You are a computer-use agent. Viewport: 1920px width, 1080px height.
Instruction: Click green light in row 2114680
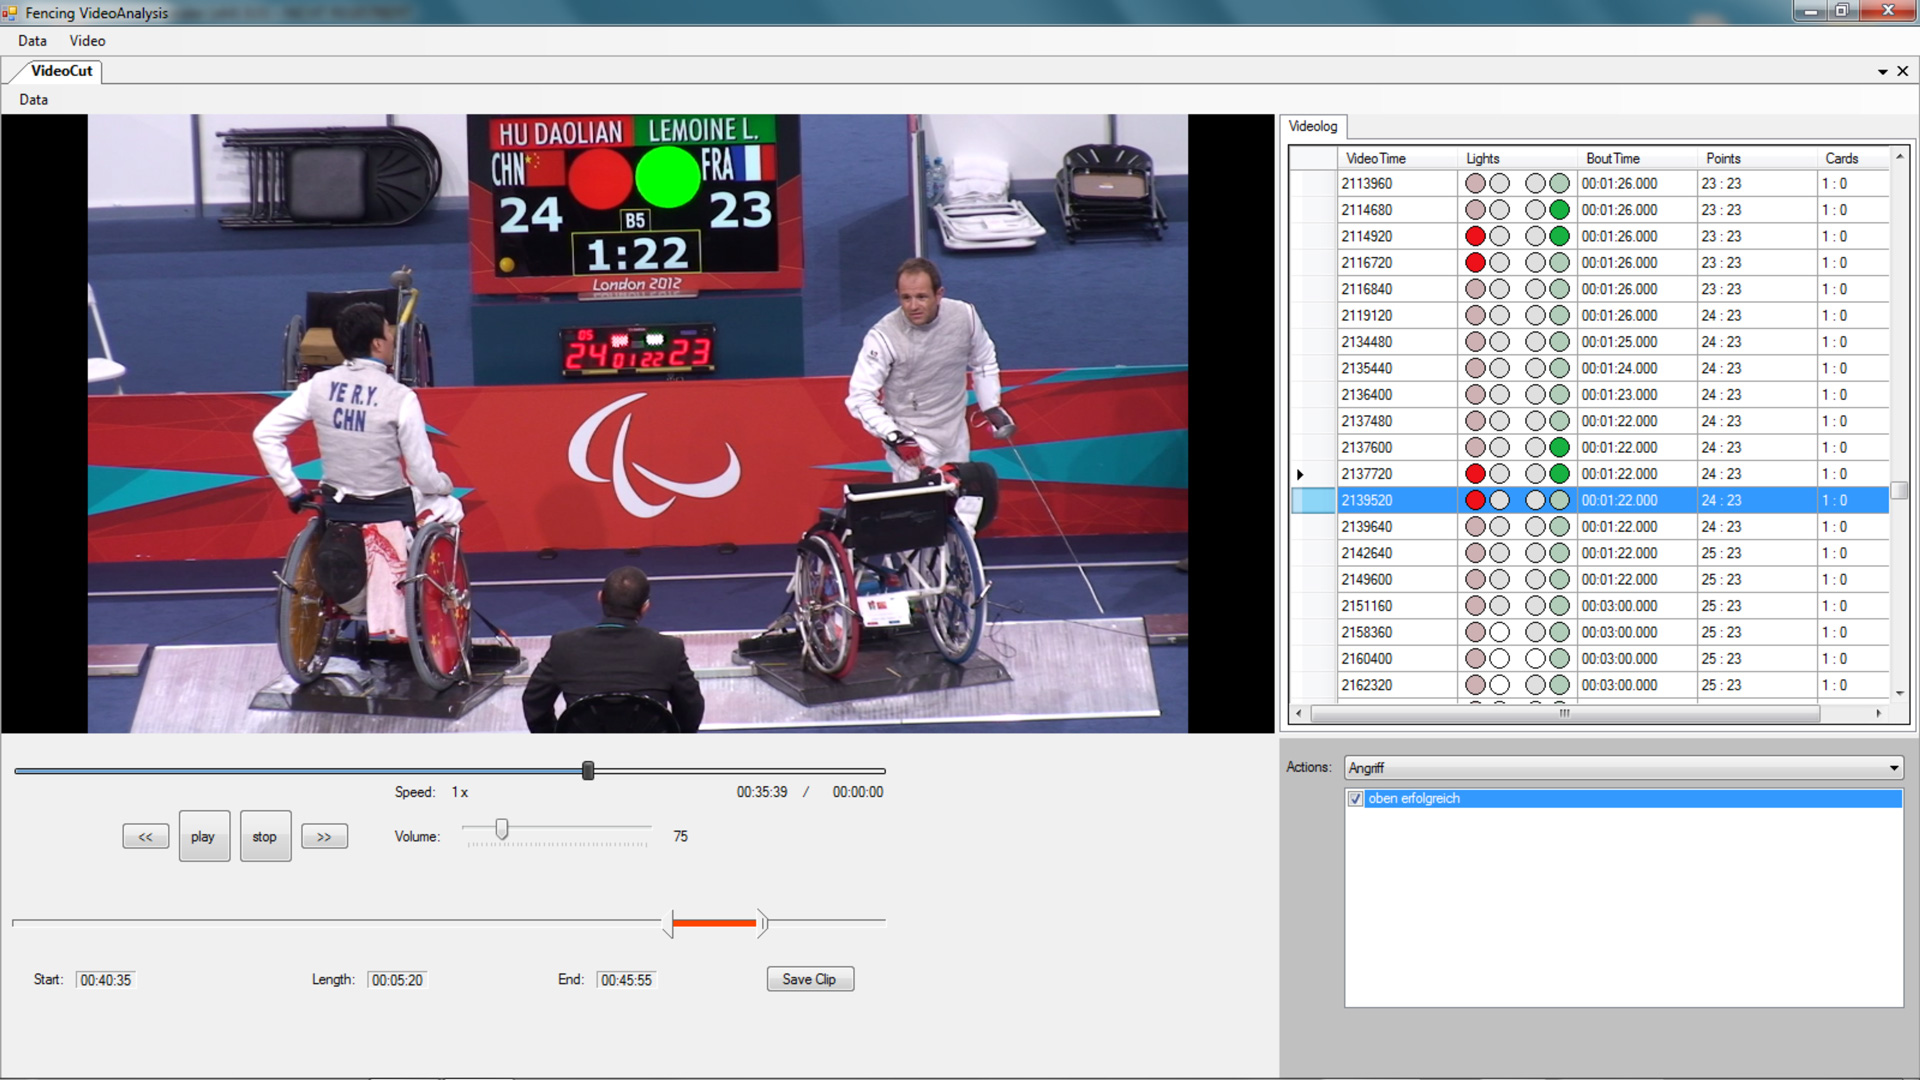click(x=1559, y=210)
